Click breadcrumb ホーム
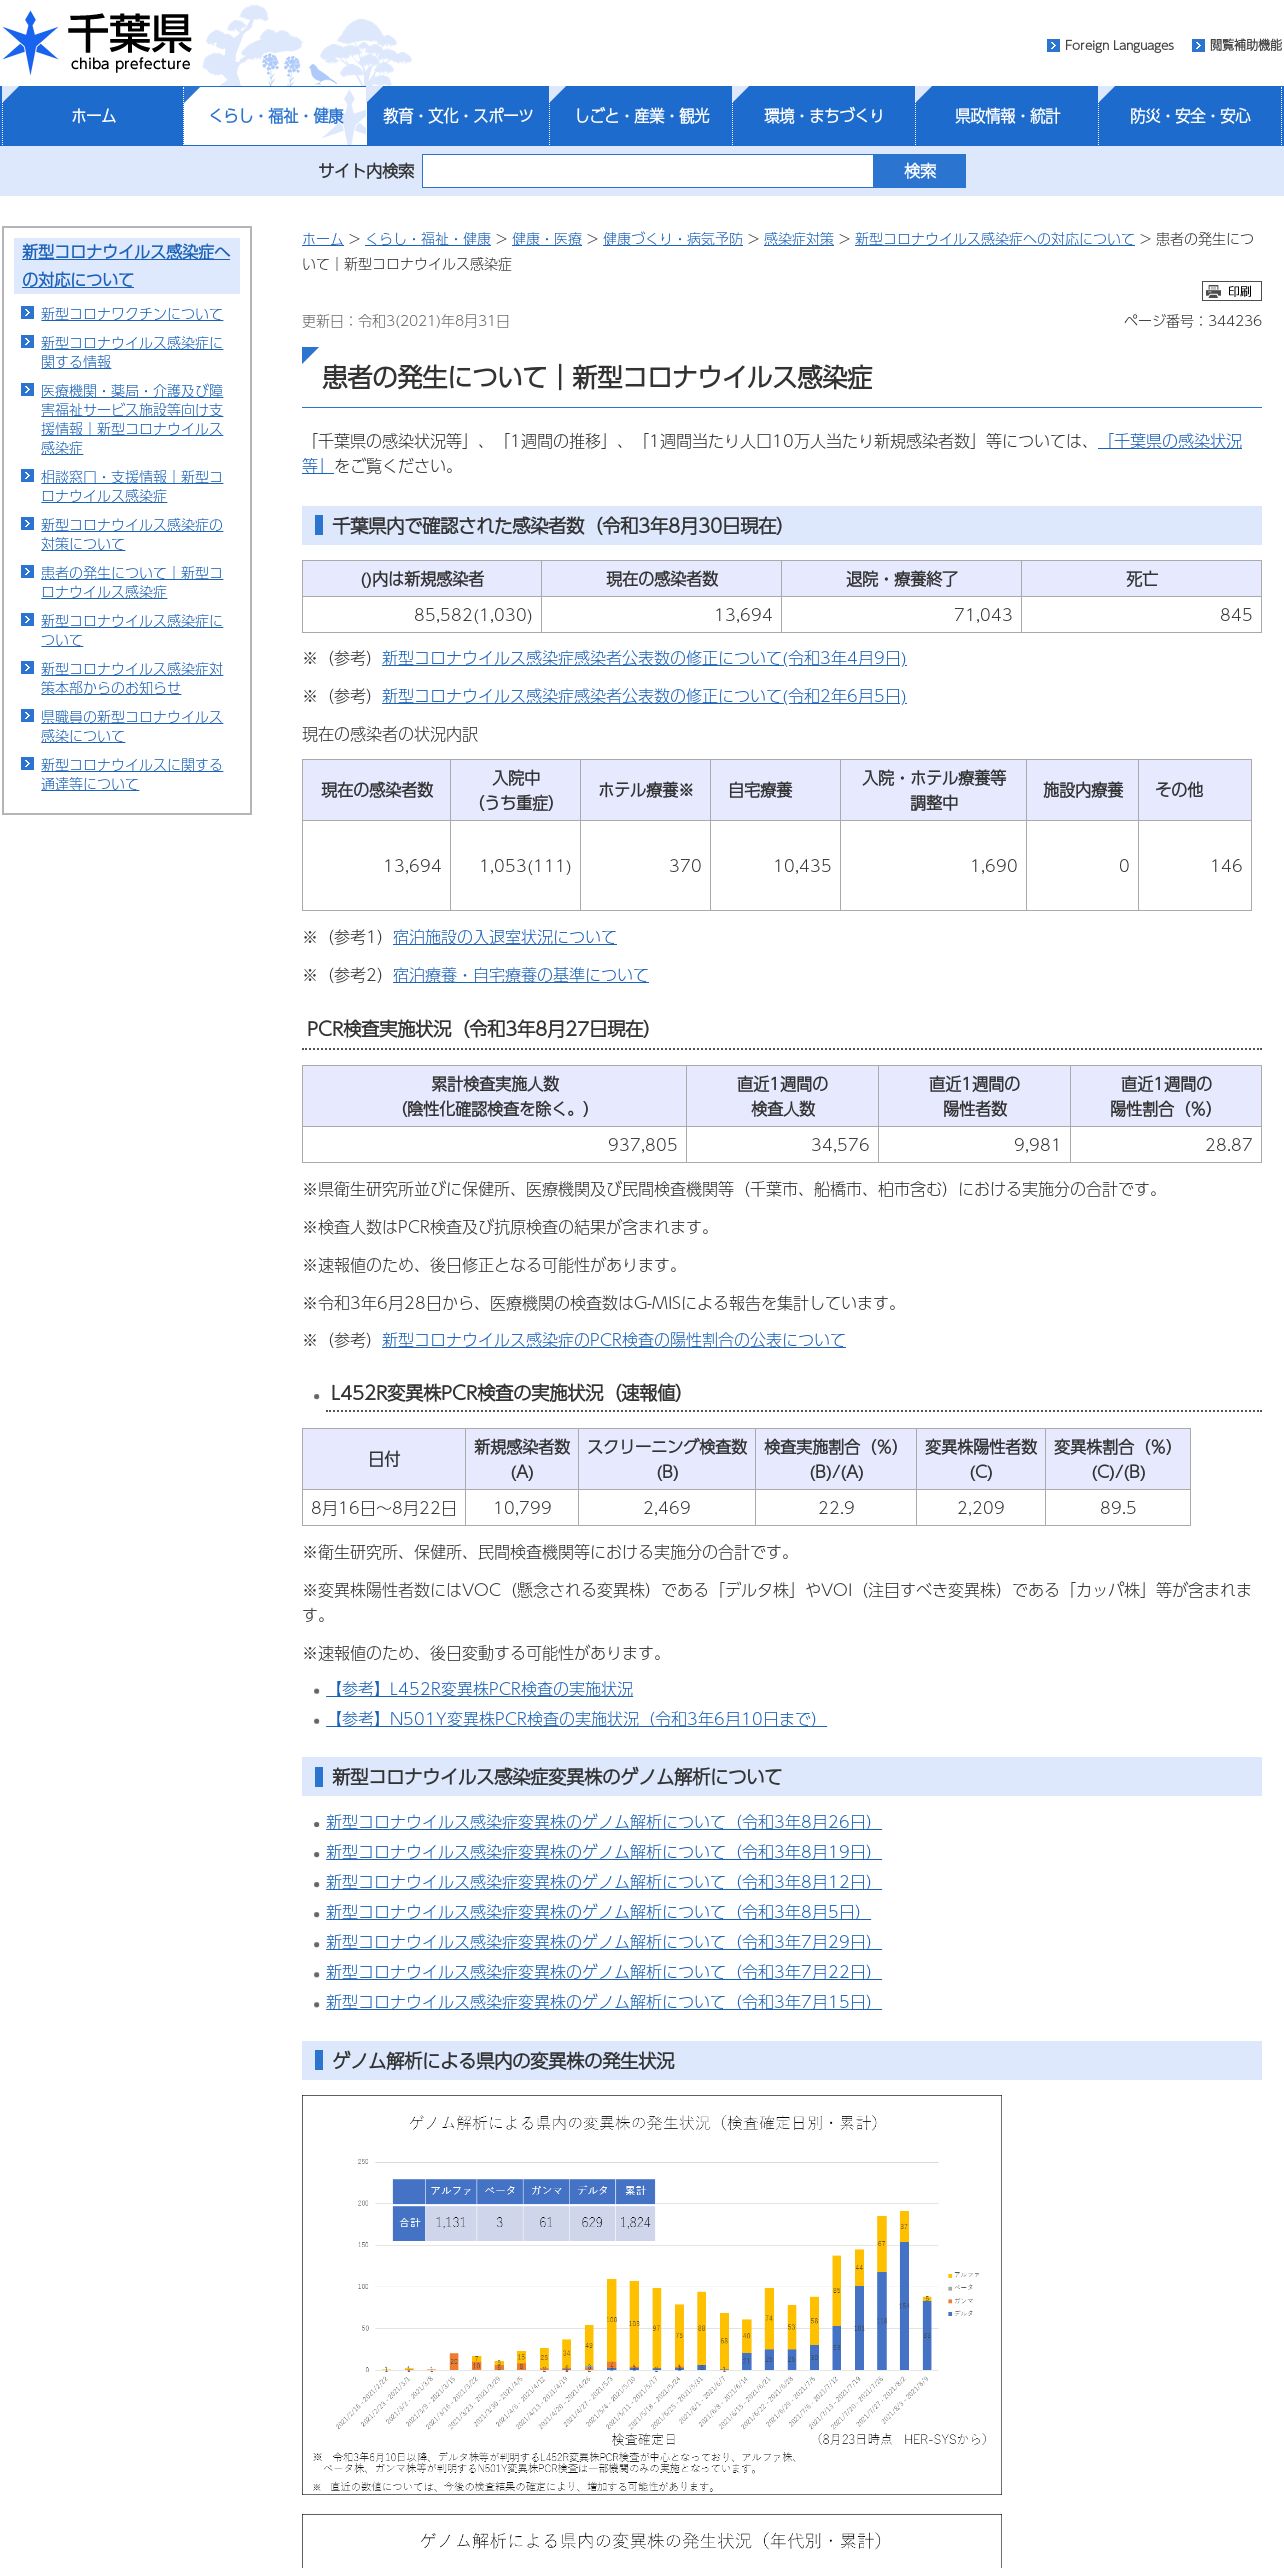The height and width of the screenshot is (2568, 1284). (323, 239)
